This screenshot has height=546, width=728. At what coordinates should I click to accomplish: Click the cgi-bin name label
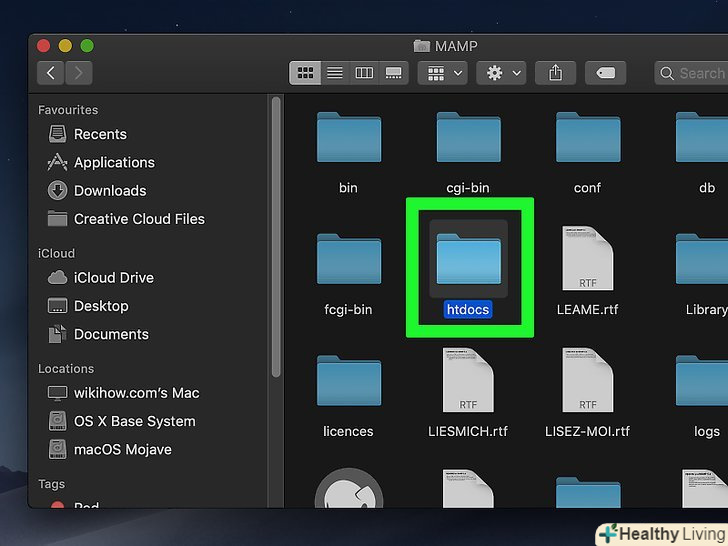tap(468, 188)
